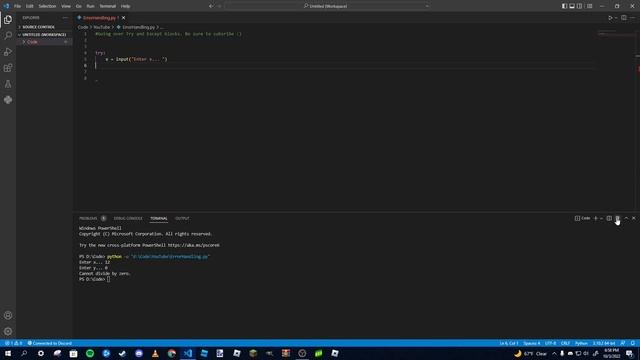Open the Explorer view in activity bar
This screenshot has height=360, width=640.
point(8,19)
